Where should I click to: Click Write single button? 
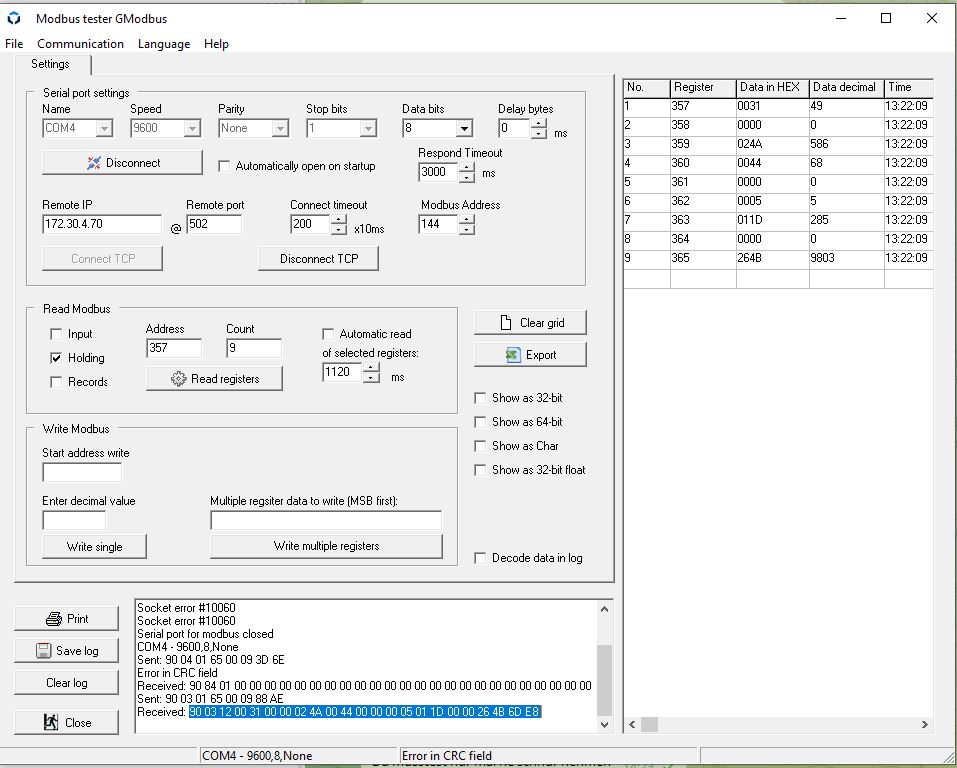95,546
